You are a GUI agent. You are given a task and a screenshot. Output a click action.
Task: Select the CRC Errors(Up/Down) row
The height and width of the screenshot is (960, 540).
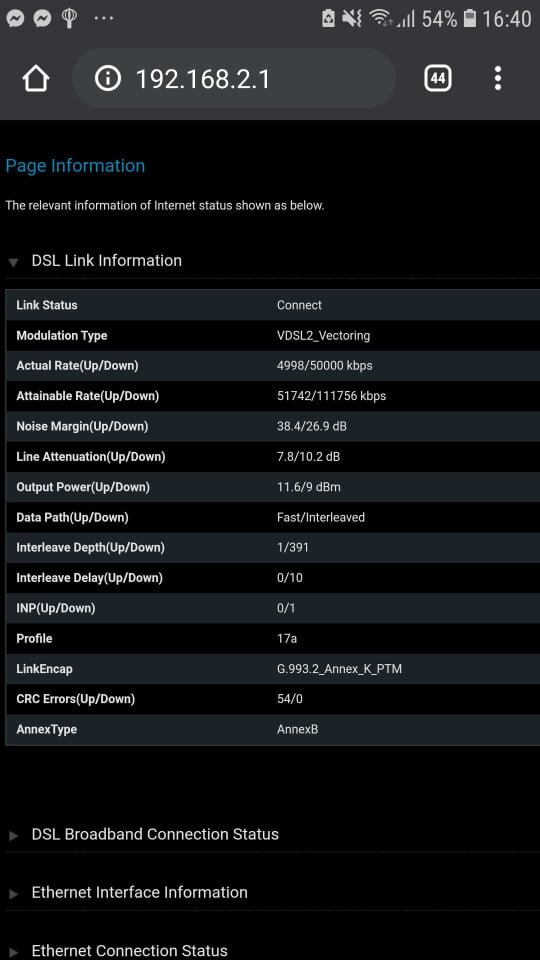[x=272, y=699]
